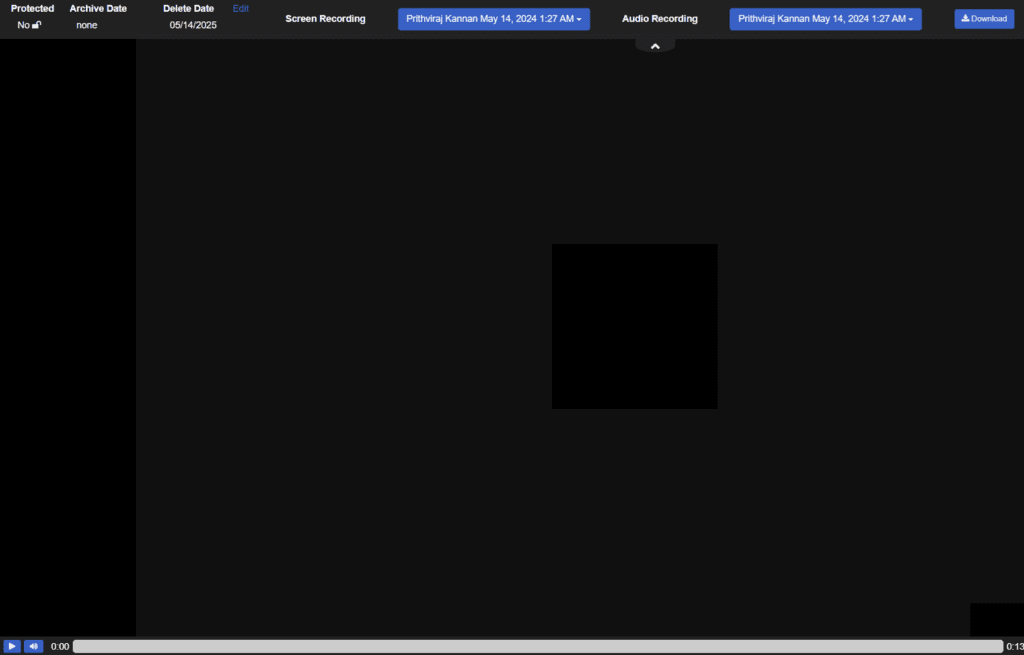Click the black video preview area
1024x655 pixels.
(634, 326)
